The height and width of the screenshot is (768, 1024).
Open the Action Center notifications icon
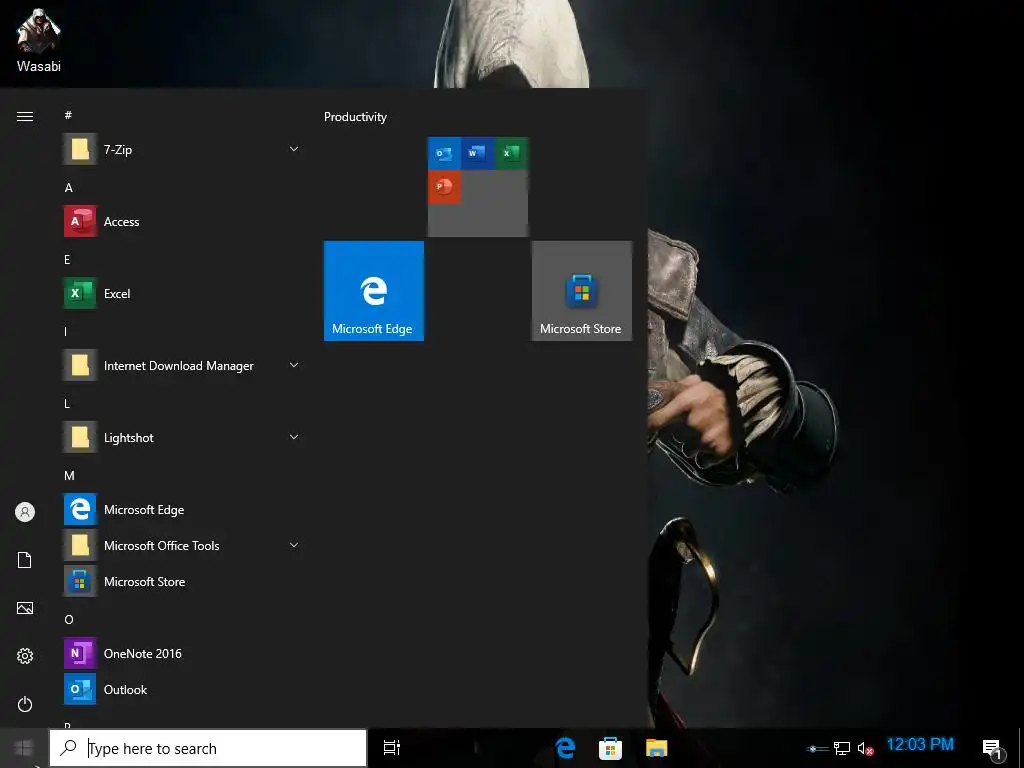(993, 749)
